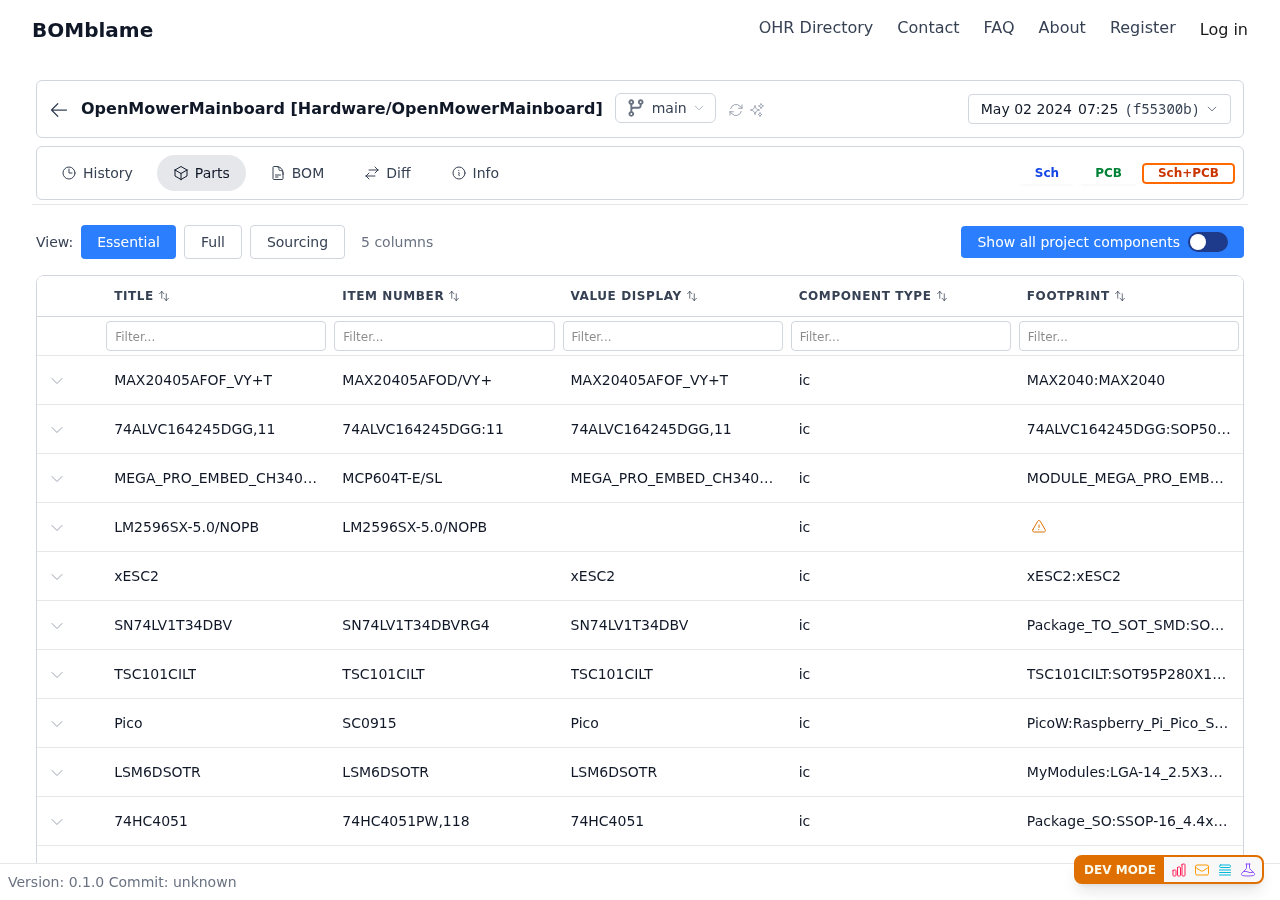Screen dimensions: 1280x900
Task: Select the Sch view mode option
Action: click(1046, 173)
